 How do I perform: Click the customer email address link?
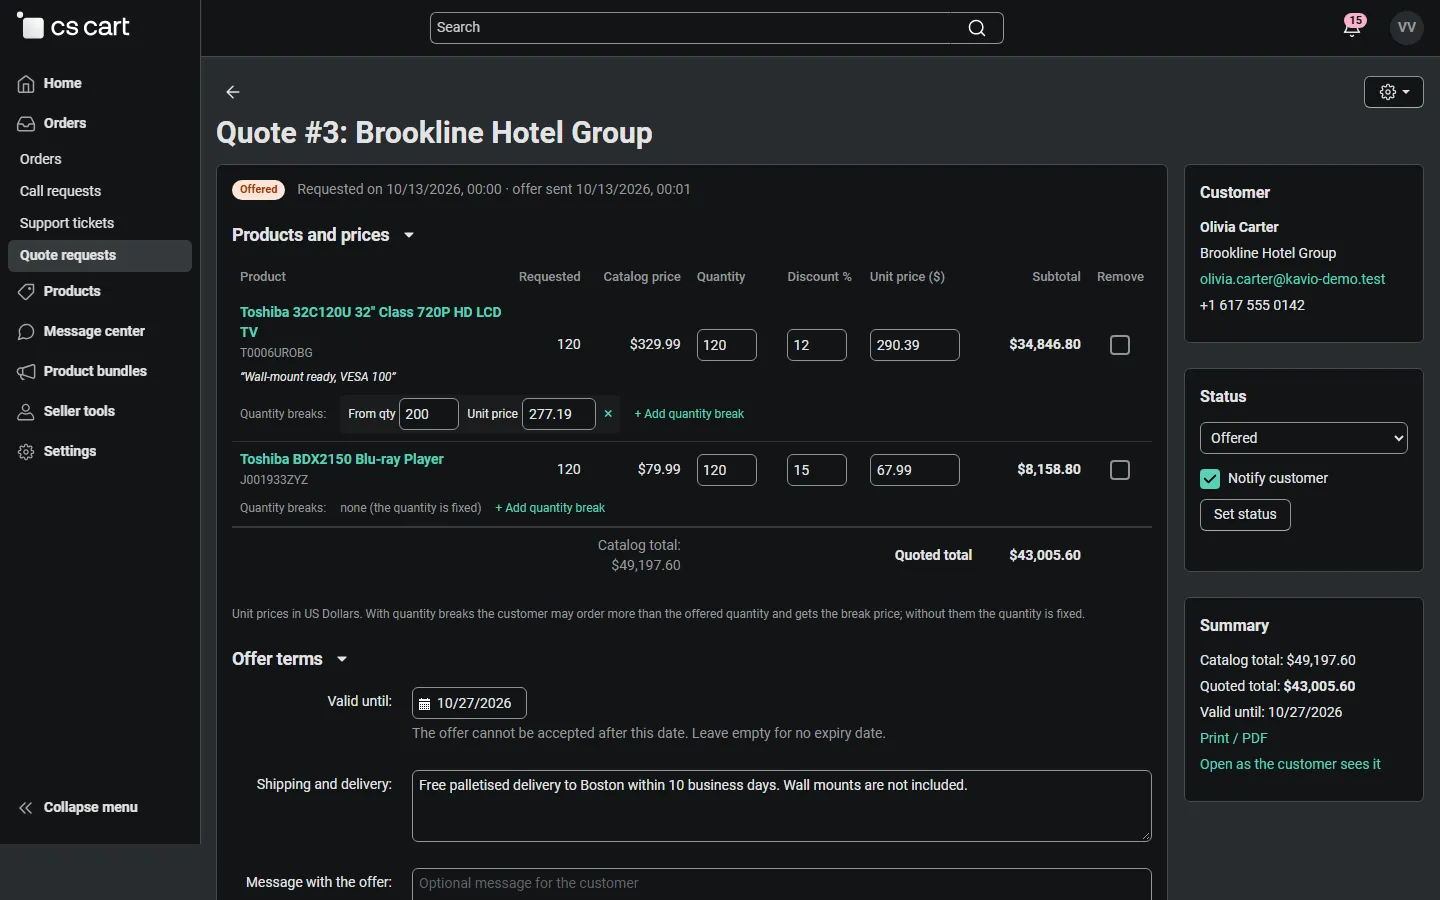(1292, 279)
